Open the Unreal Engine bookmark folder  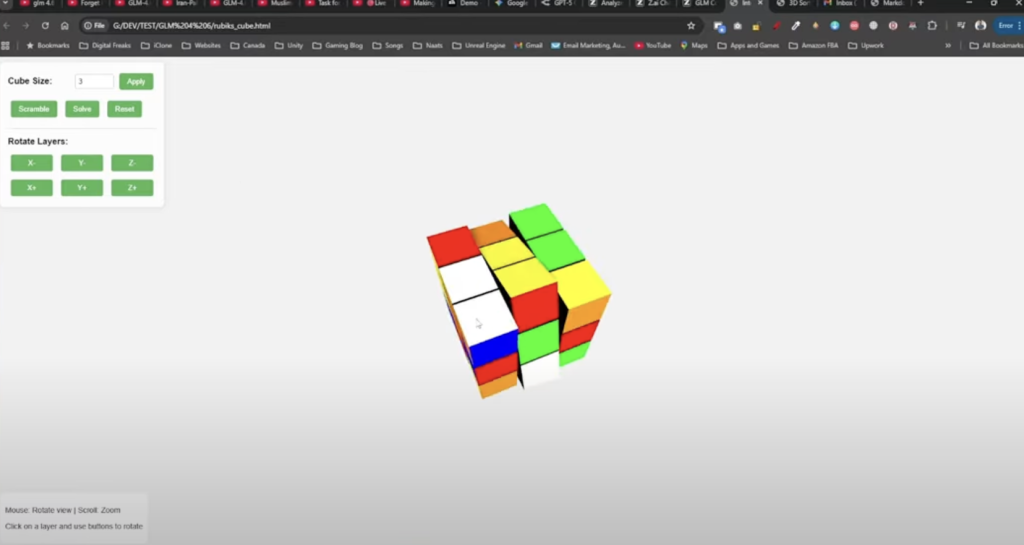480,45
